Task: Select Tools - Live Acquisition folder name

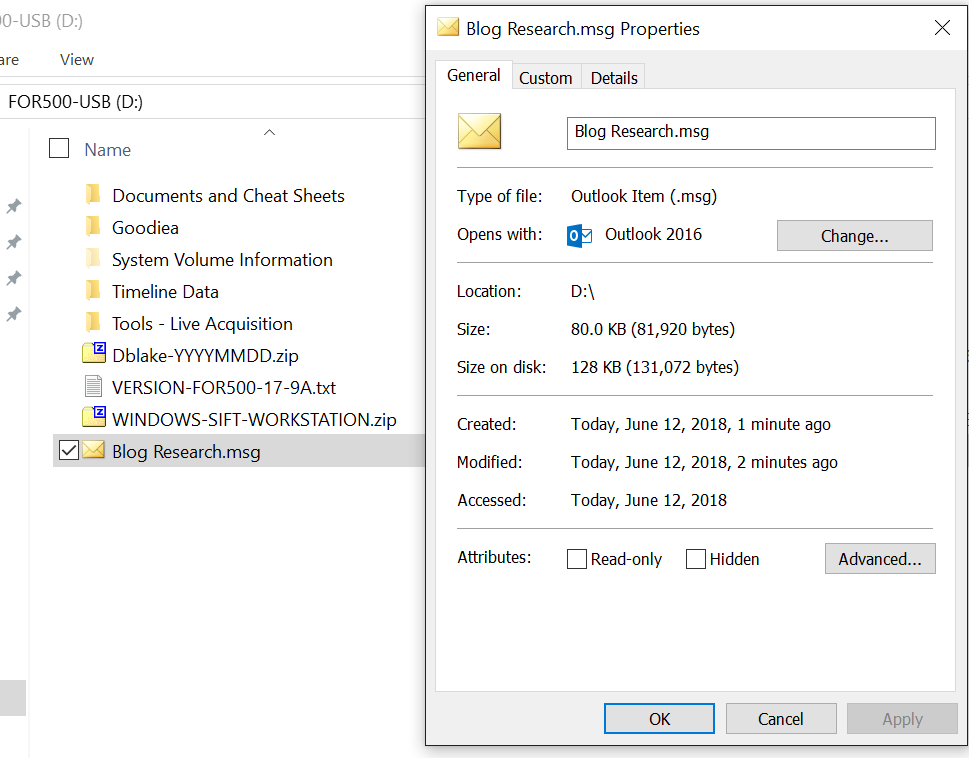Action: [x=202, y=324]
